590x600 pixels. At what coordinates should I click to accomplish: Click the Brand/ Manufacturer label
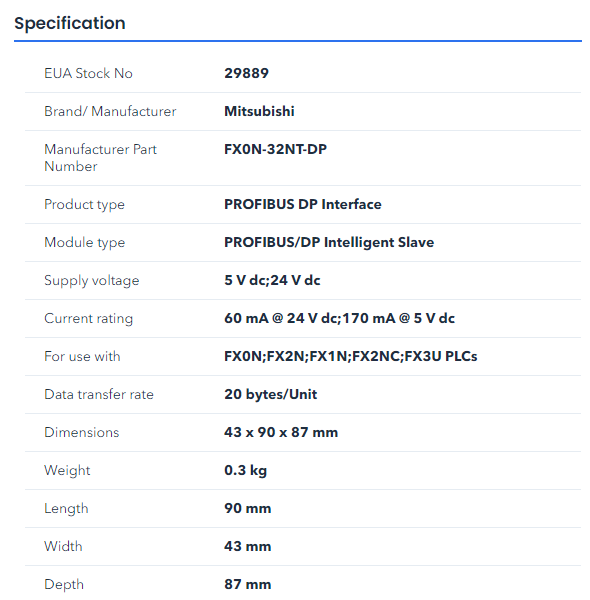coord(110,111)
